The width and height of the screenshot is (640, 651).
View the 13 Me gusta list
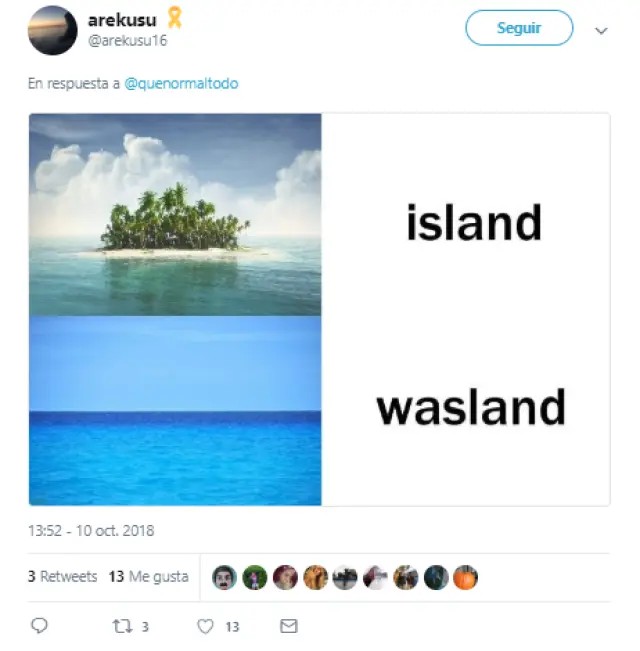[x=148, y=577]
